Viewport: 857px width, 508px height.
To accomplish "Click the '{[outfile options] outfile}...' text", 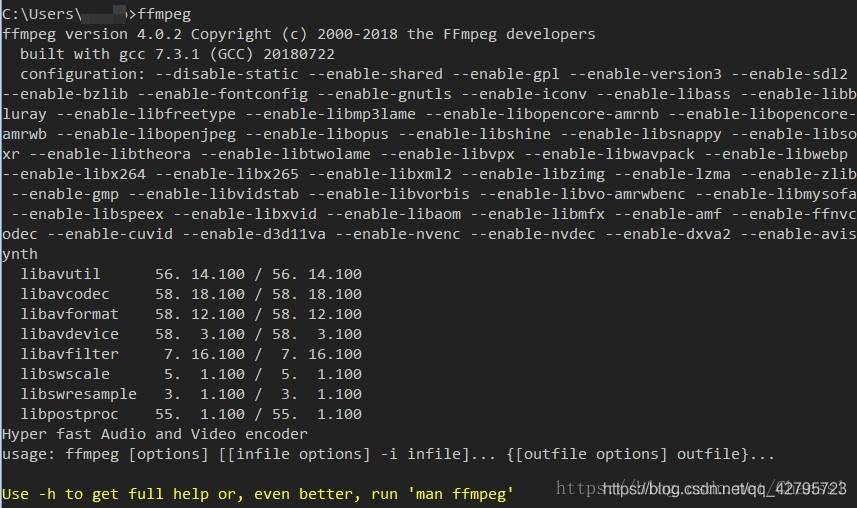I will [x=640, y=454].
